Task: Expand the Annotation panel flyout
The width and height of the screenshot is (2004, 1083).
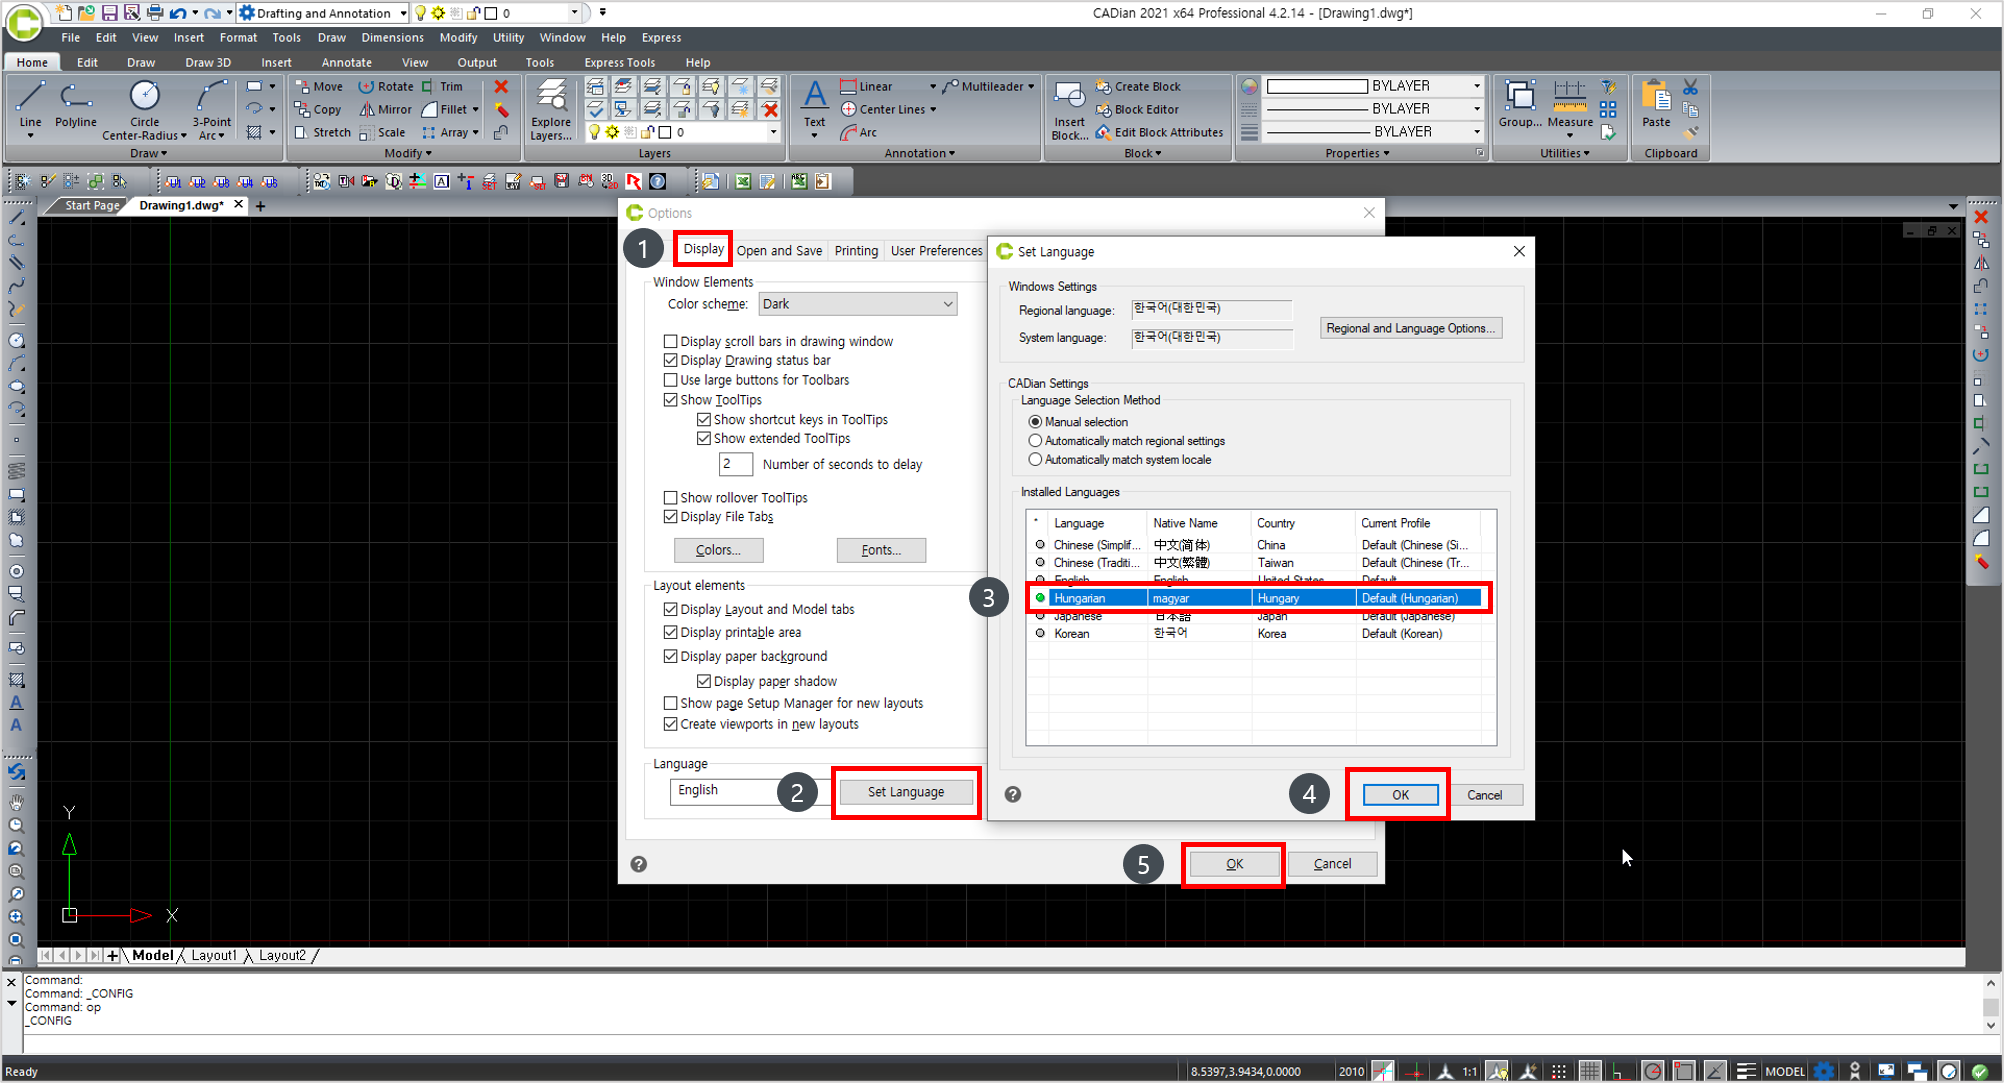Action: coord(920,154)
